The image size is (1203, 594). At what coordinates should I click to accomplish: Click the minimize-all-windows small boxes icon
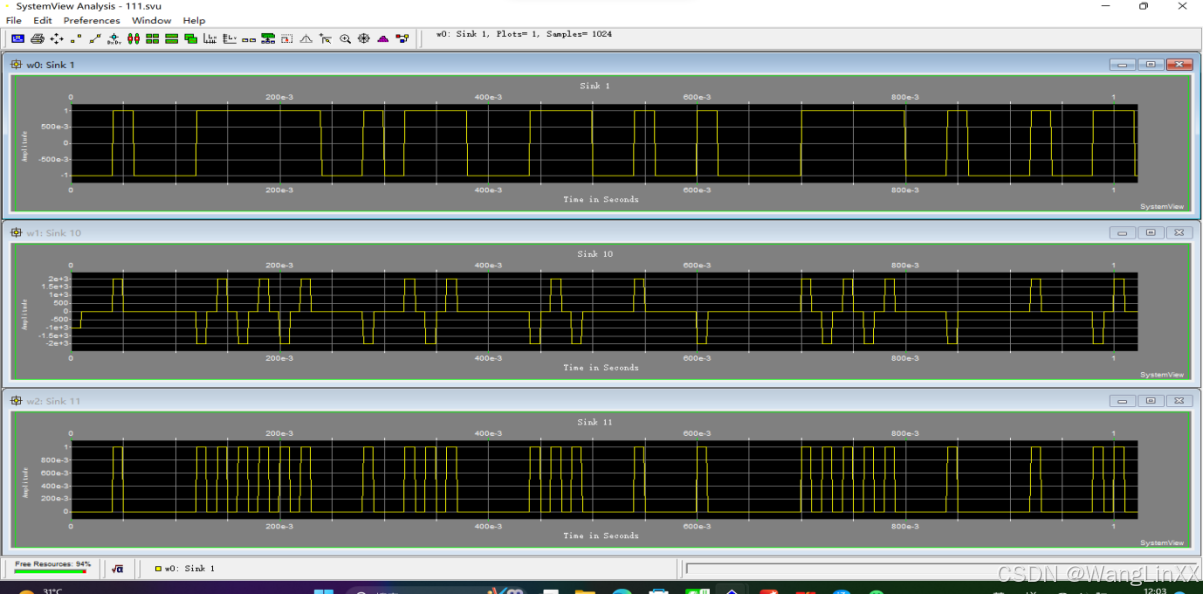click(x=248, y=39)
